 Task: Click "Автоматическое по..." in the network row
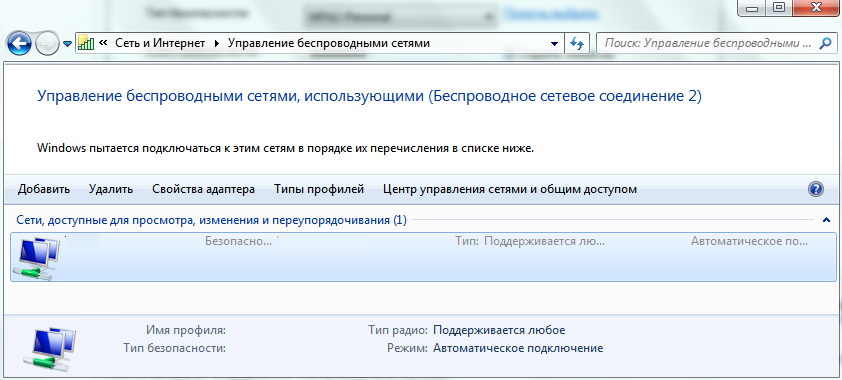point(749,242)
